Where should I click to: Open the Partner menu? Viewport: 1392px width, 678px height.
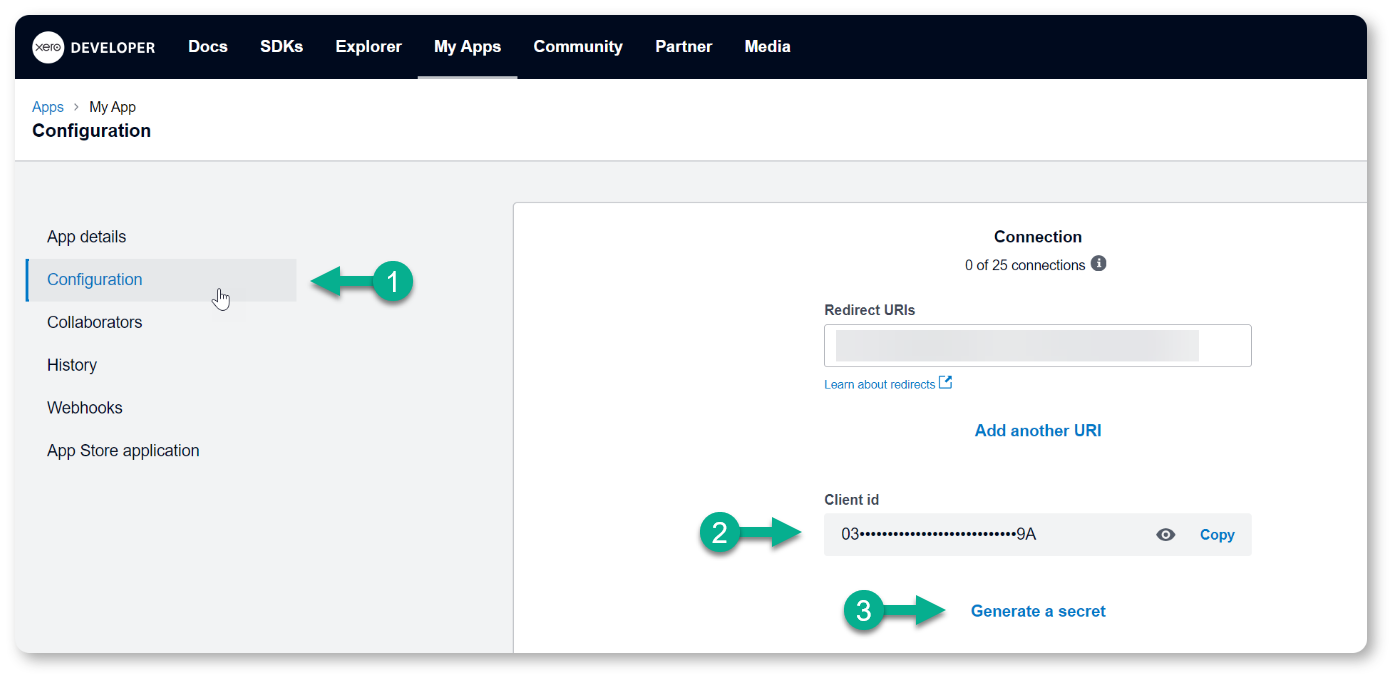(684, 46)
